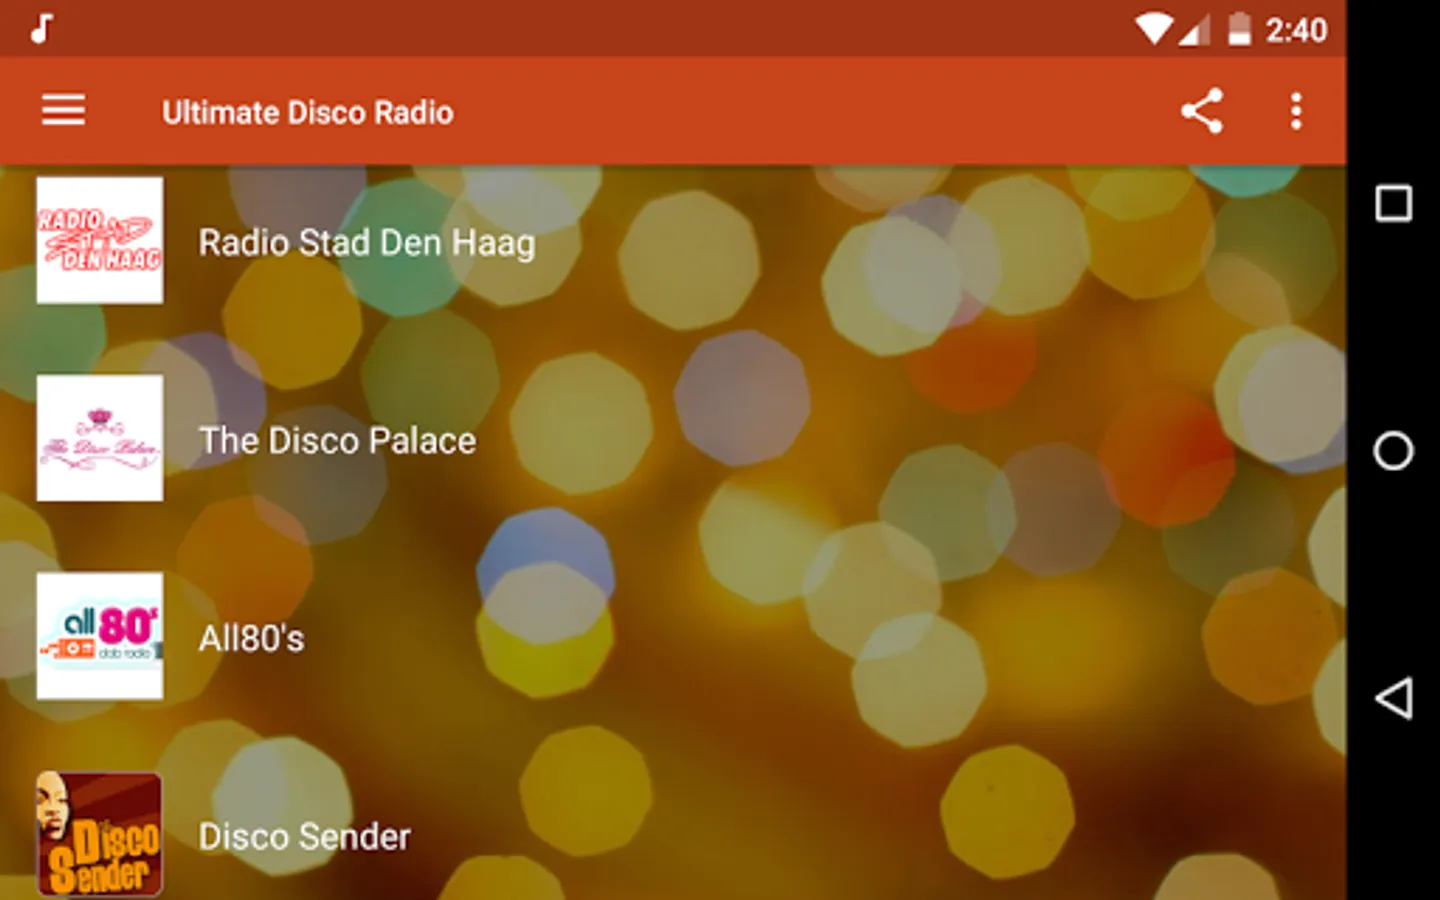Open the Radio Stad Den Haag logo
The width and height of the screenshot is (1440, 900).
click(100, 240)
